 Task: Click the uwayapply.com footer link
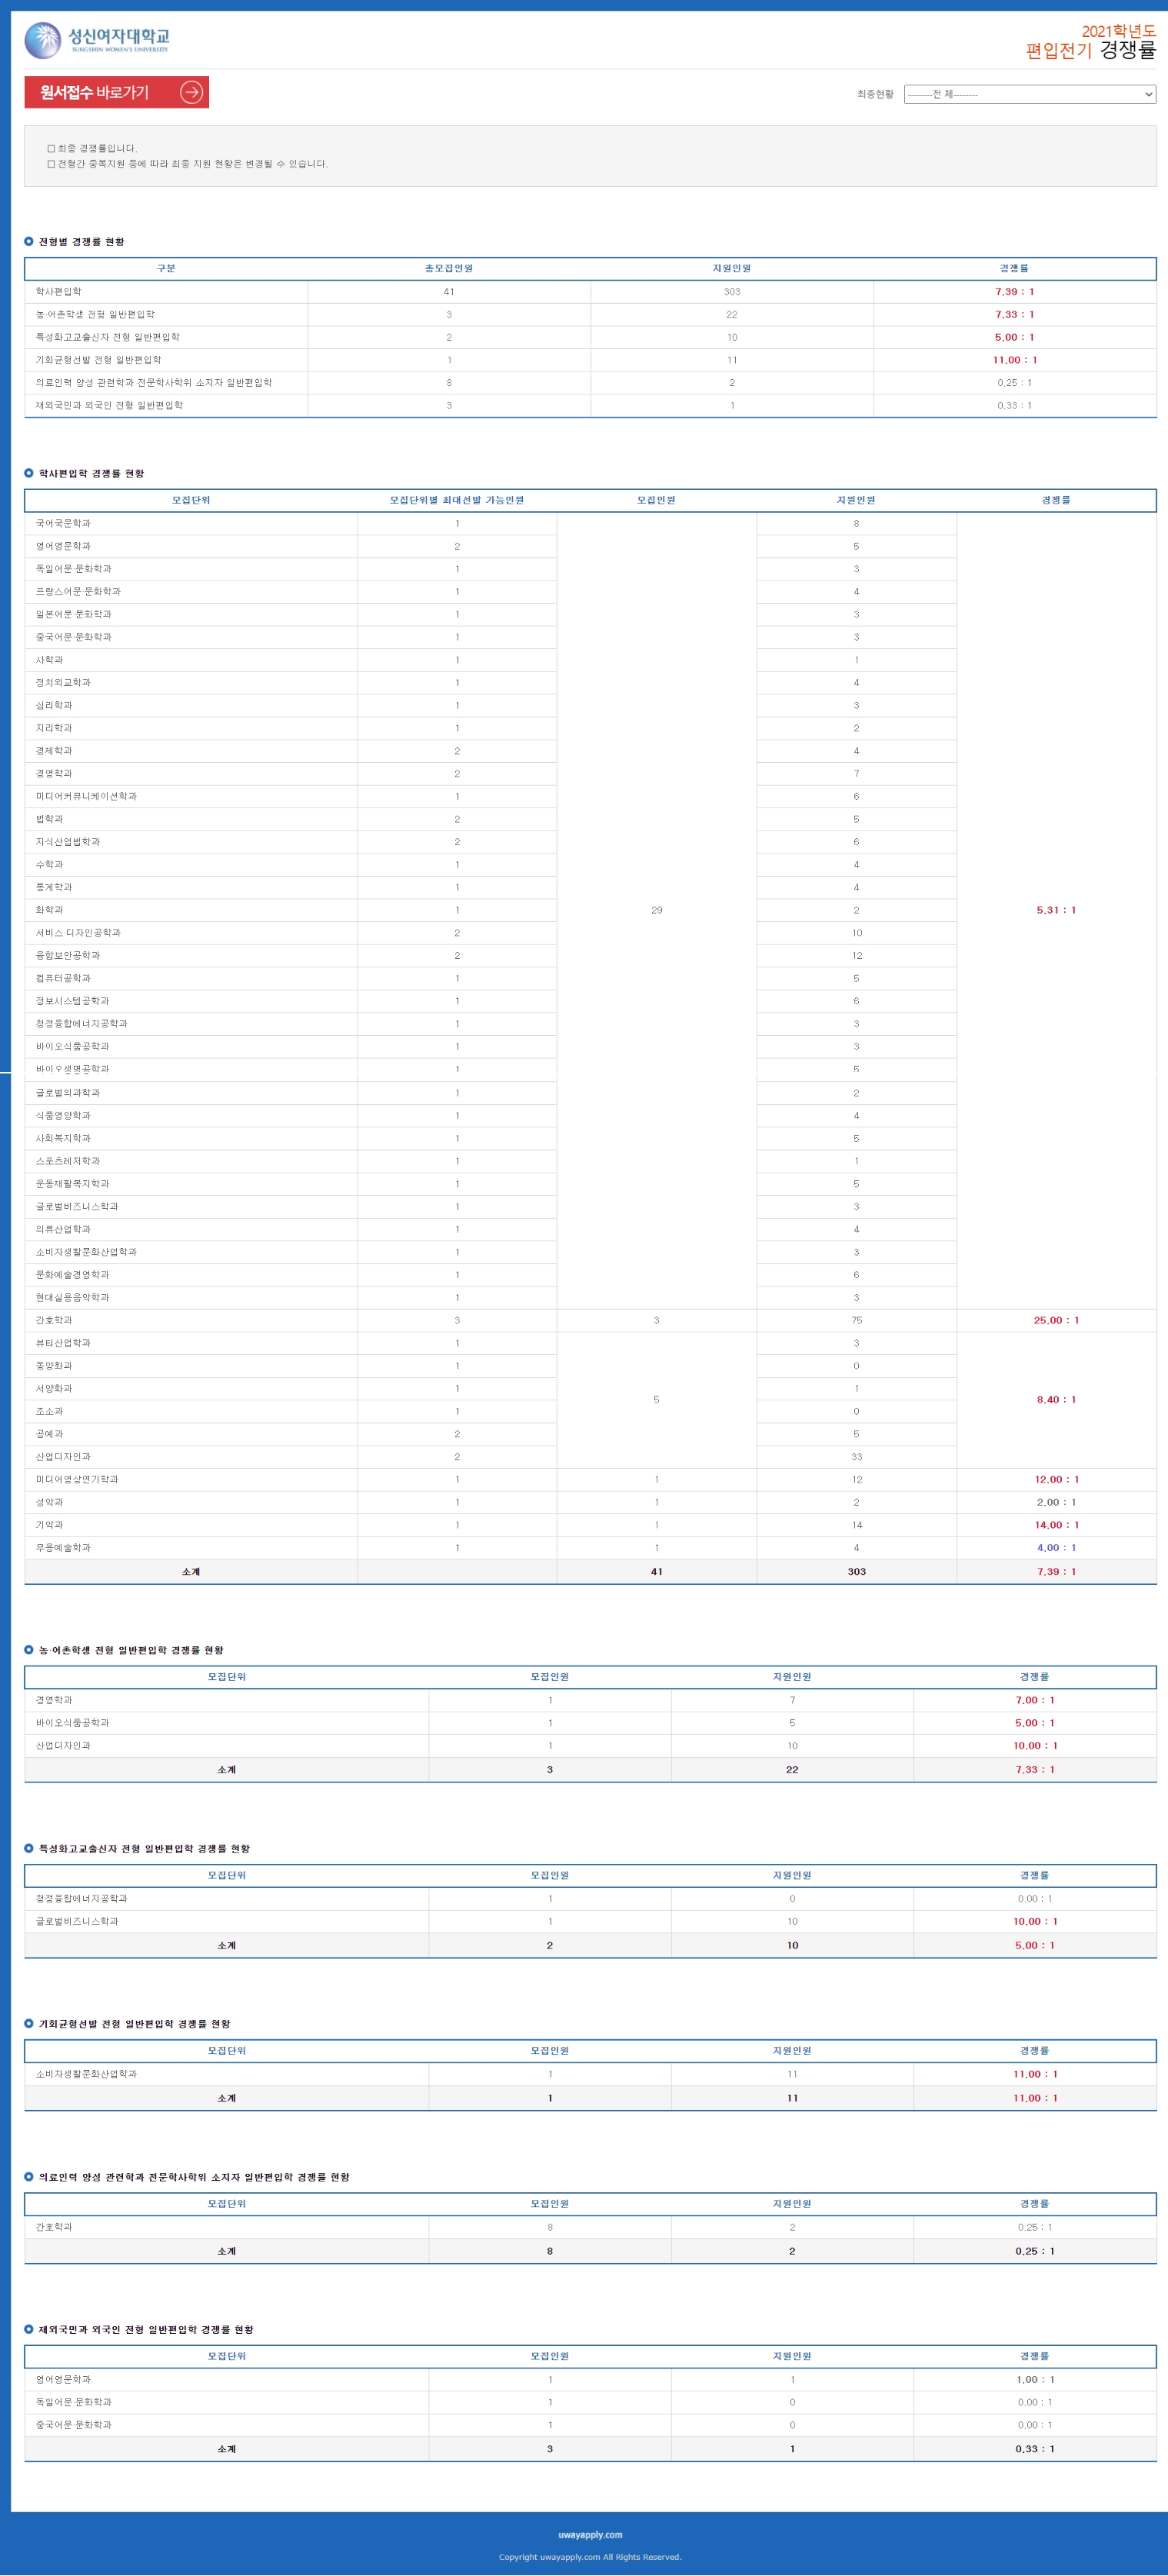click(x=590, y=2534)
